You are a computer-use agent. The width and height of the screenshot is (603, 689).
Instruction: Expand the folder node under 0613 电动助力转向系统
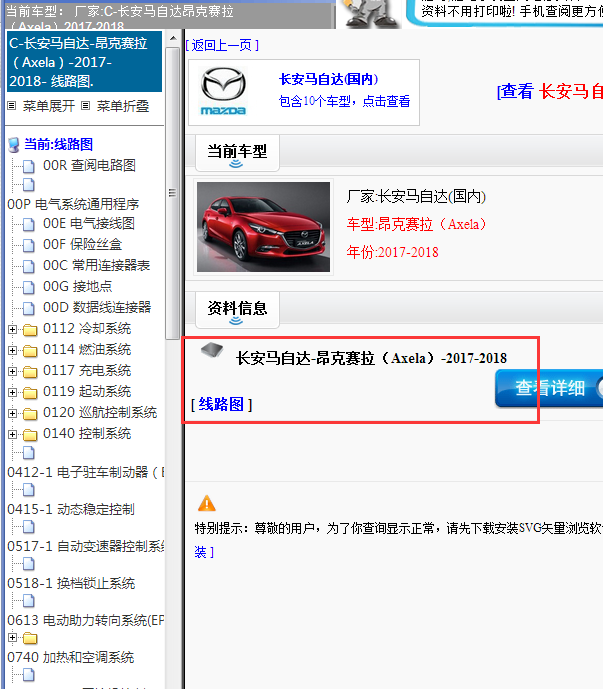coord(12,637)
